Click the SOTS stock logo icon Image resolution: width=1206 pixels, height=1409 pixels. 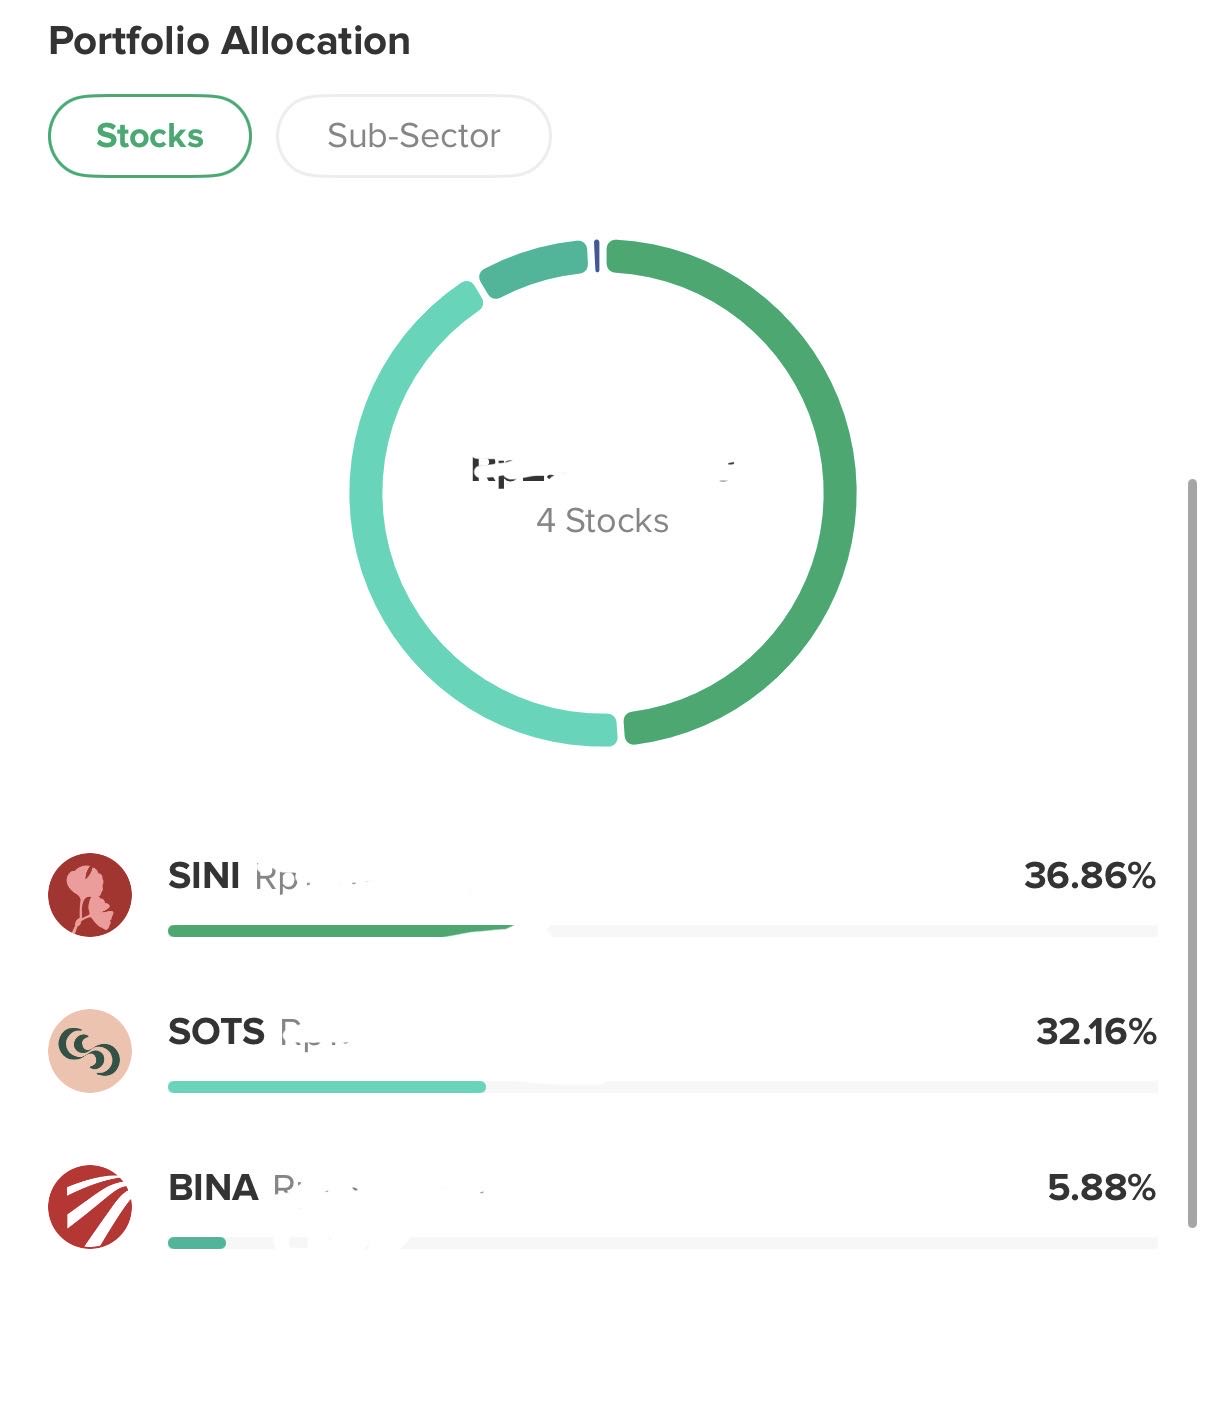tap(90, 1051)
